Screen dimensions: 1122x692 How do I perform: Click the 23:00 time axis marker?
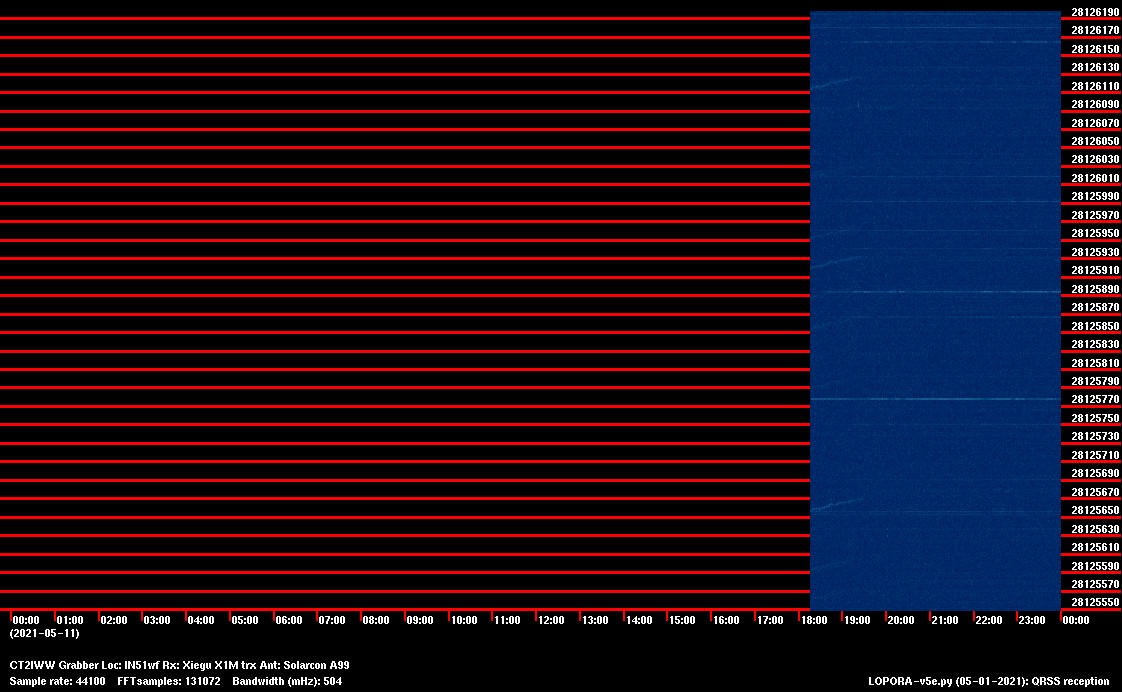[1032, 620]
